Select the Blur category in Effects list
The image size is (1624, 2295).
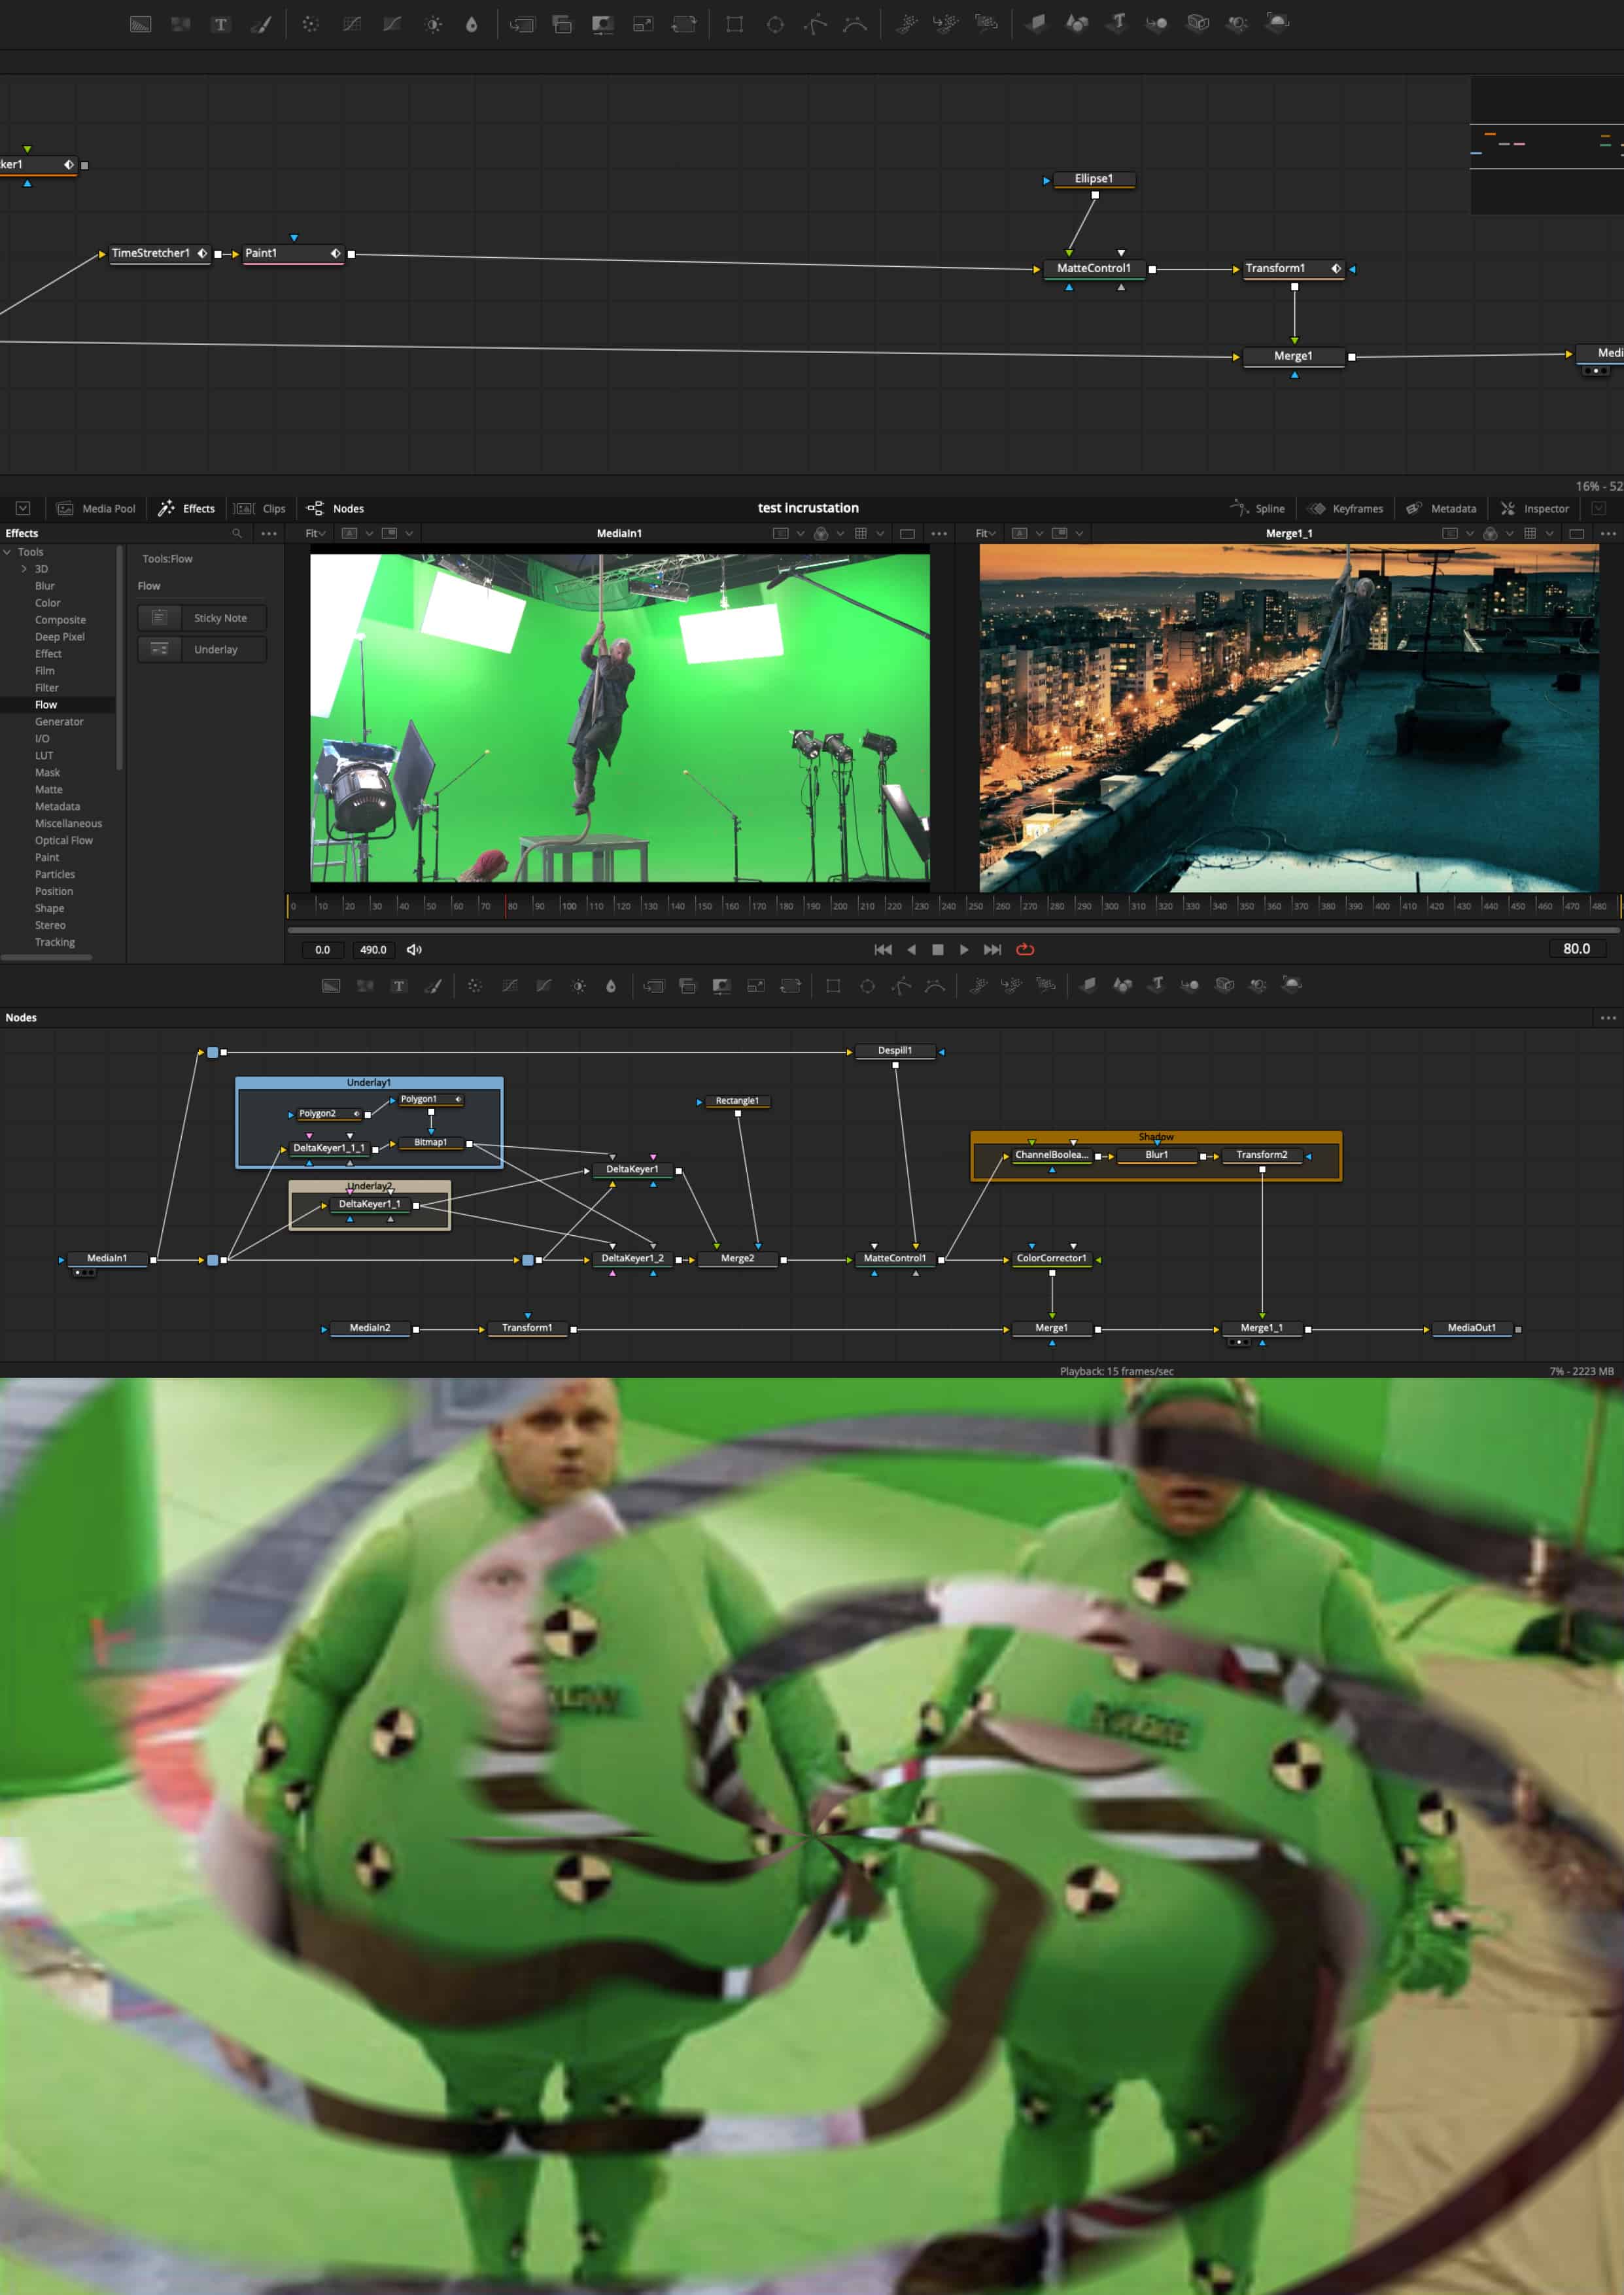click(x=45, y=586)
